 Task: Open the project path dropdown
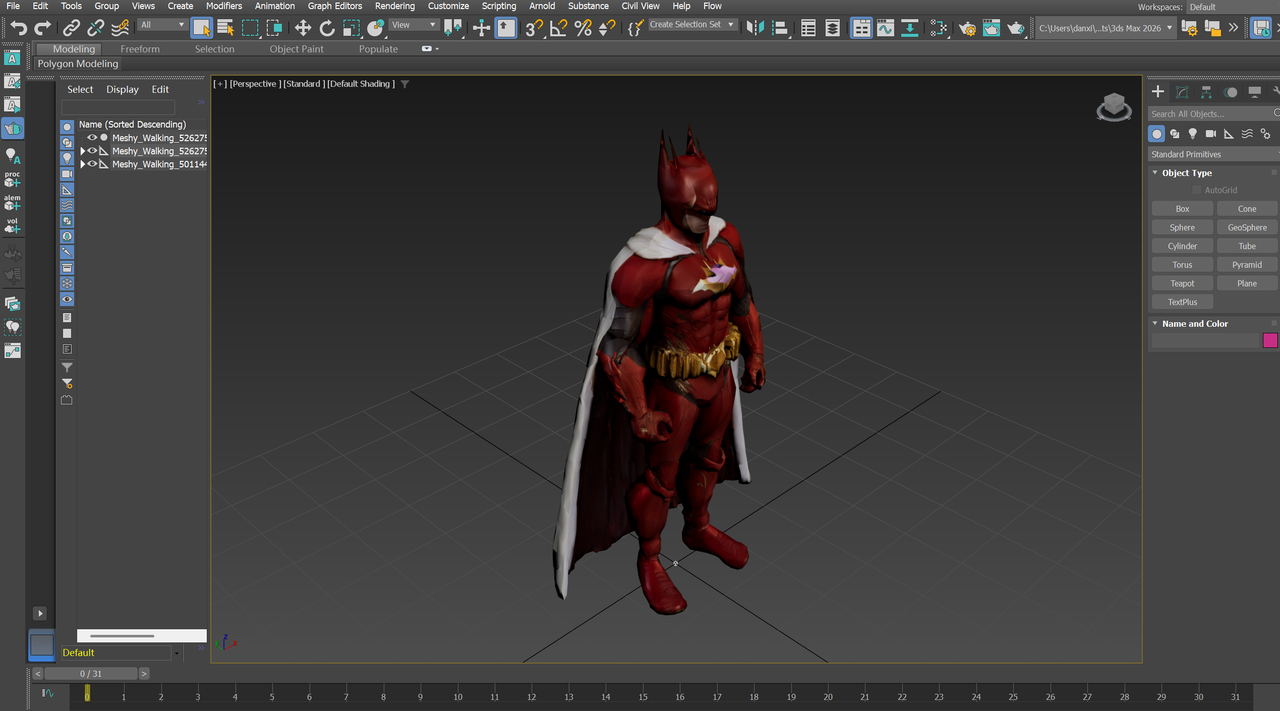[1105, 28]
